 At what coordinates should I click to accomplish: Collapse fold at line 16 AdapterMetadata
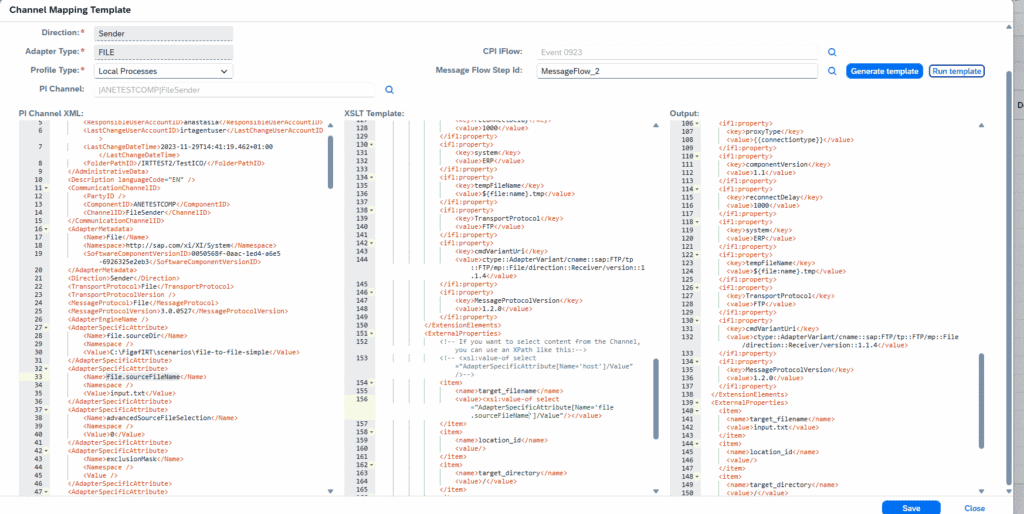point(46,229)
